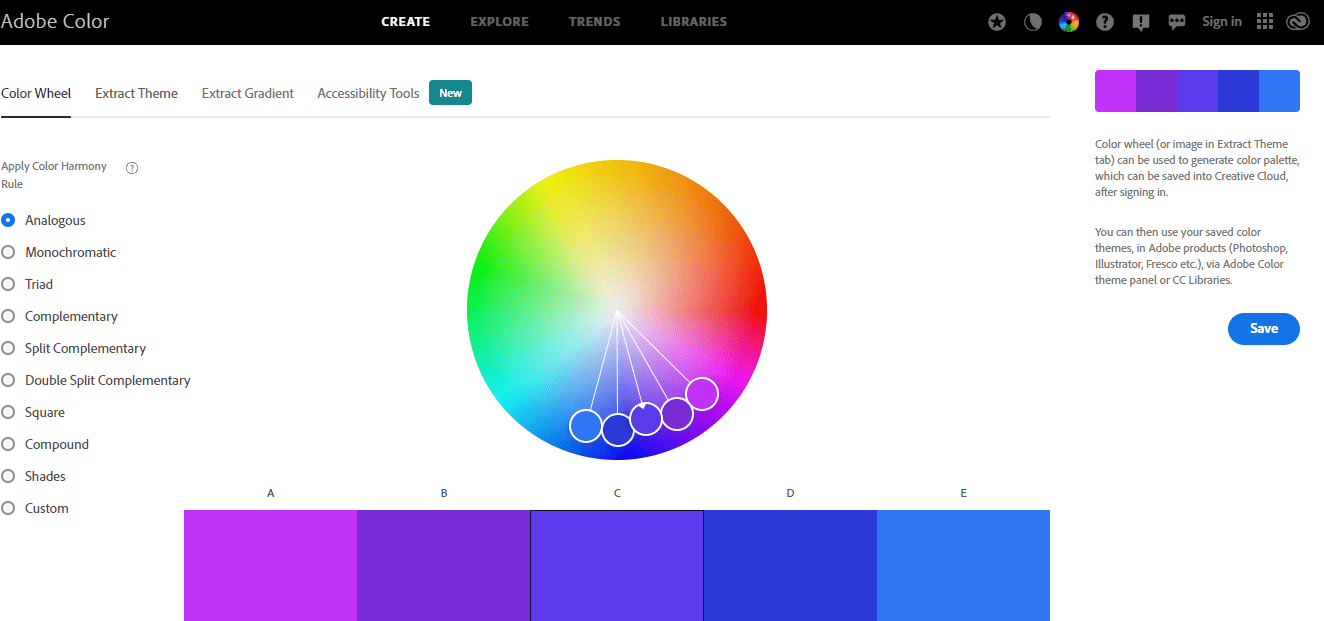Click the magenta color in the theme preview strip
Viewport: 1324px width, 621px height.
click(x=1115, y=91)
